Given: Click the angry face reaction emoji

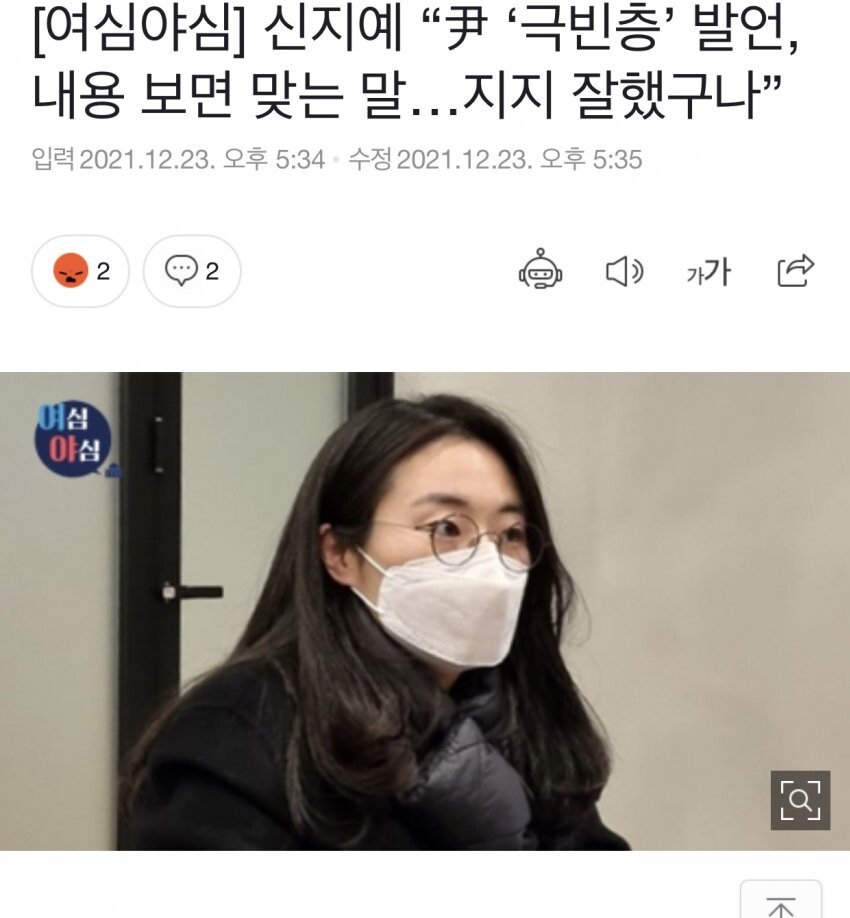Looking at the screenshot, I should [71, 270].
